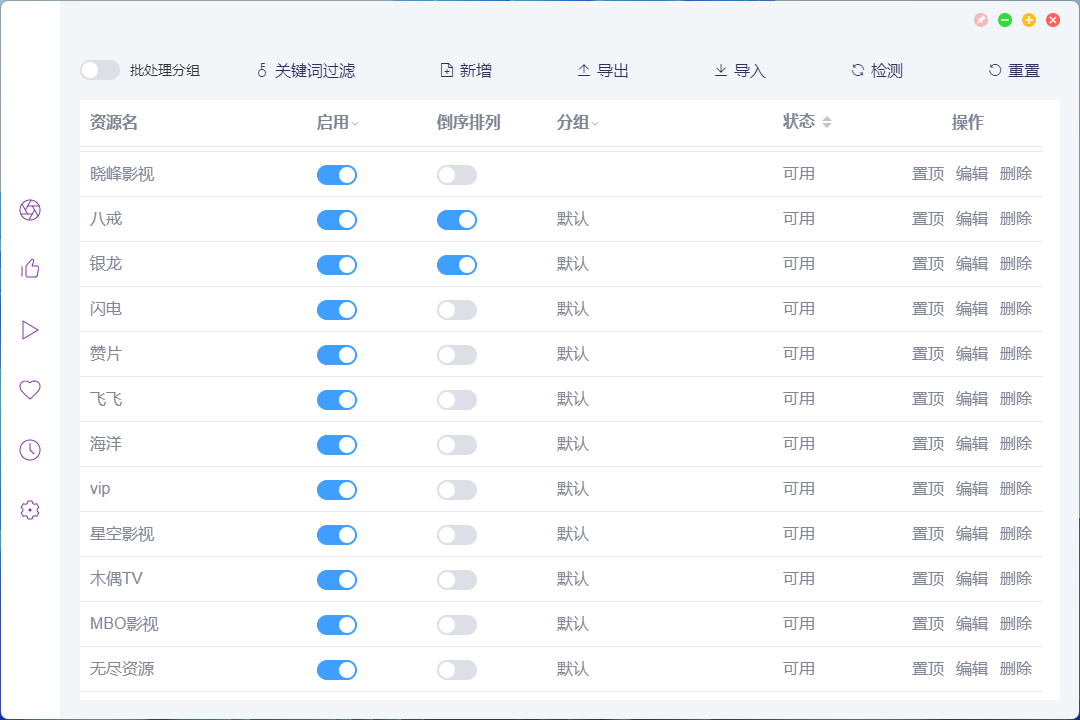Toggle the 批处理分组 switch
This screenshot has width=1080, height=720.
100,70
